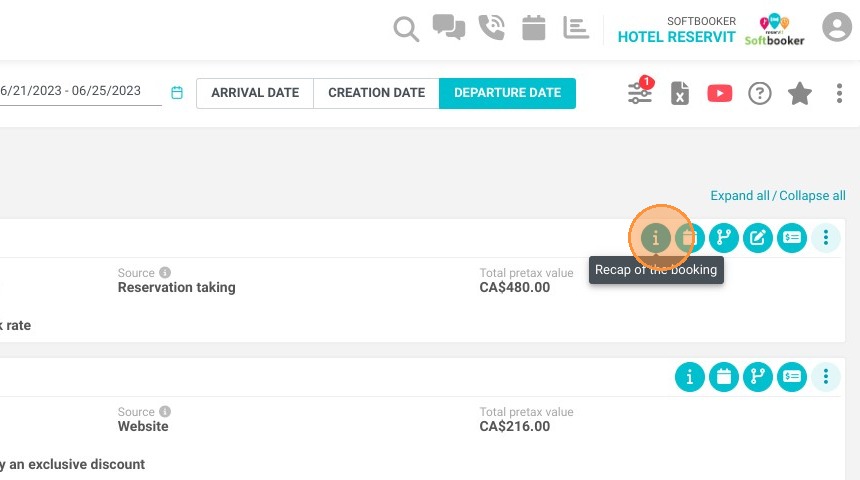The width and height of the screenshot is (860, 480).
Task: Export the list to Excel file
Action: [680, 93]
